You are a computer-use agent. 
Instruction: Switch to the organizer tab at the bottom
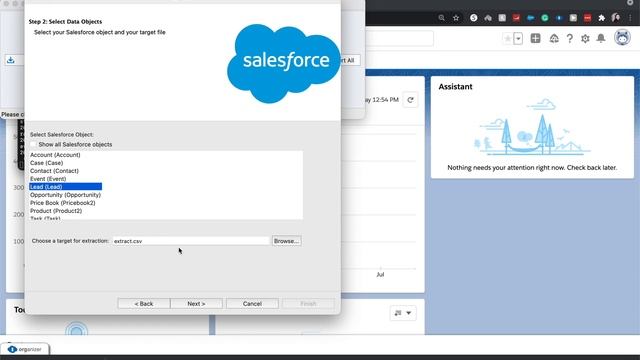pos(25,349)
